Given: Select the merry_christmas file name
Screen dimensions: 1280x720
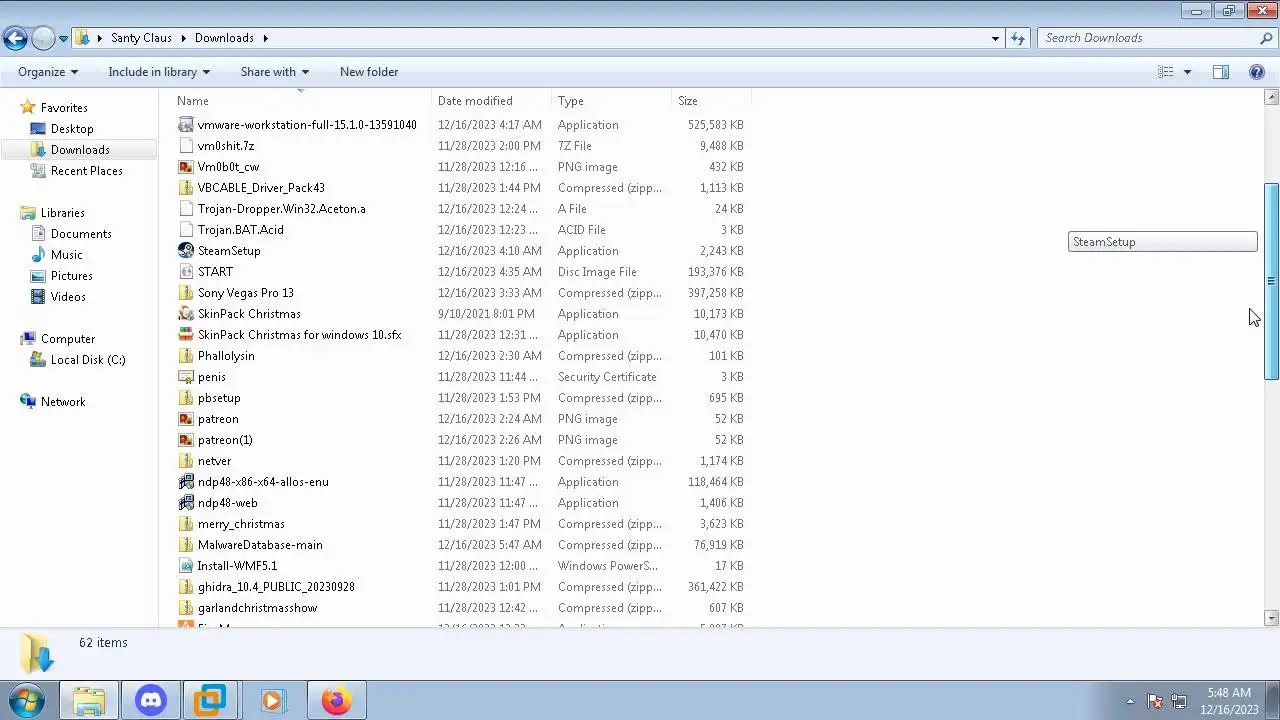Looking at the screenshot, I should pyautogui.click(x=241, y=524).
